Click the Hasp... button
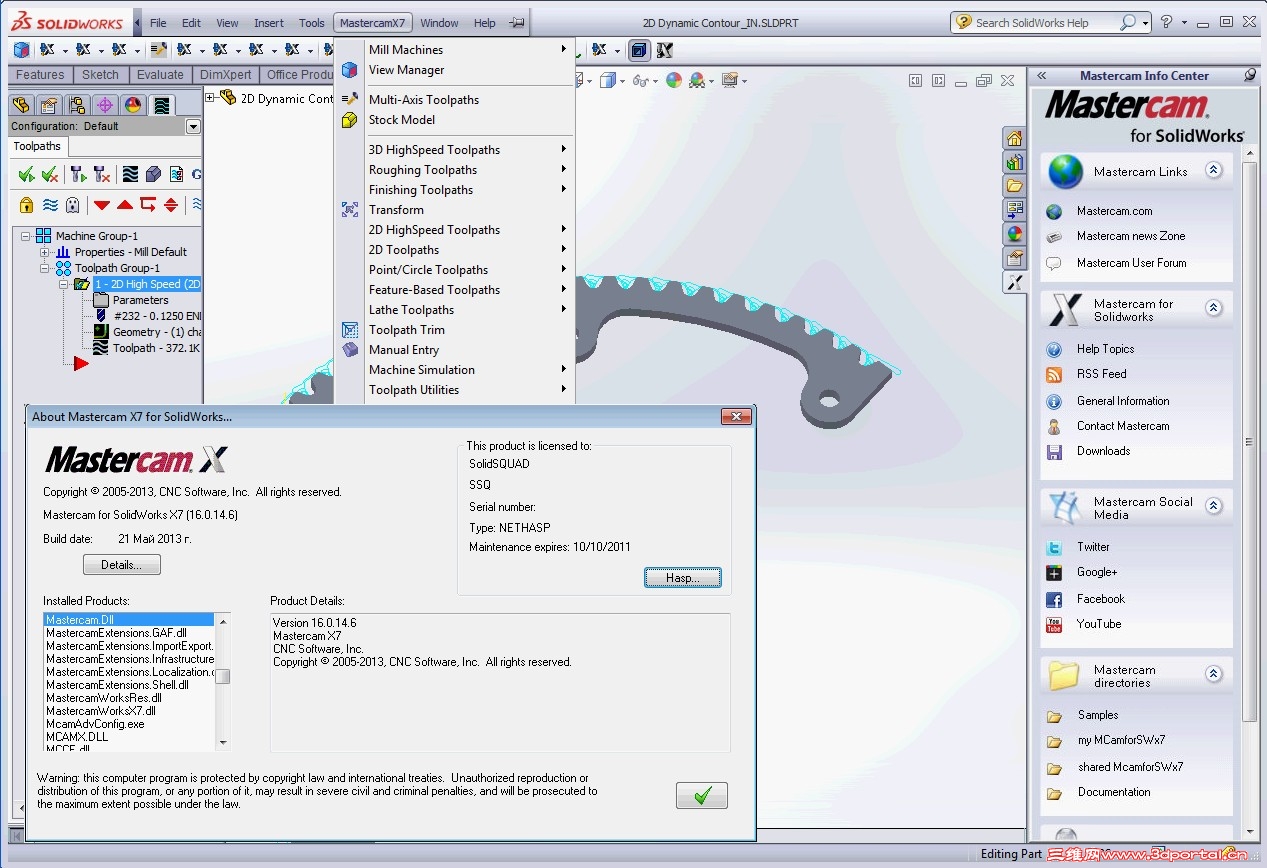 pyautogui.click(x=681, y=578)
